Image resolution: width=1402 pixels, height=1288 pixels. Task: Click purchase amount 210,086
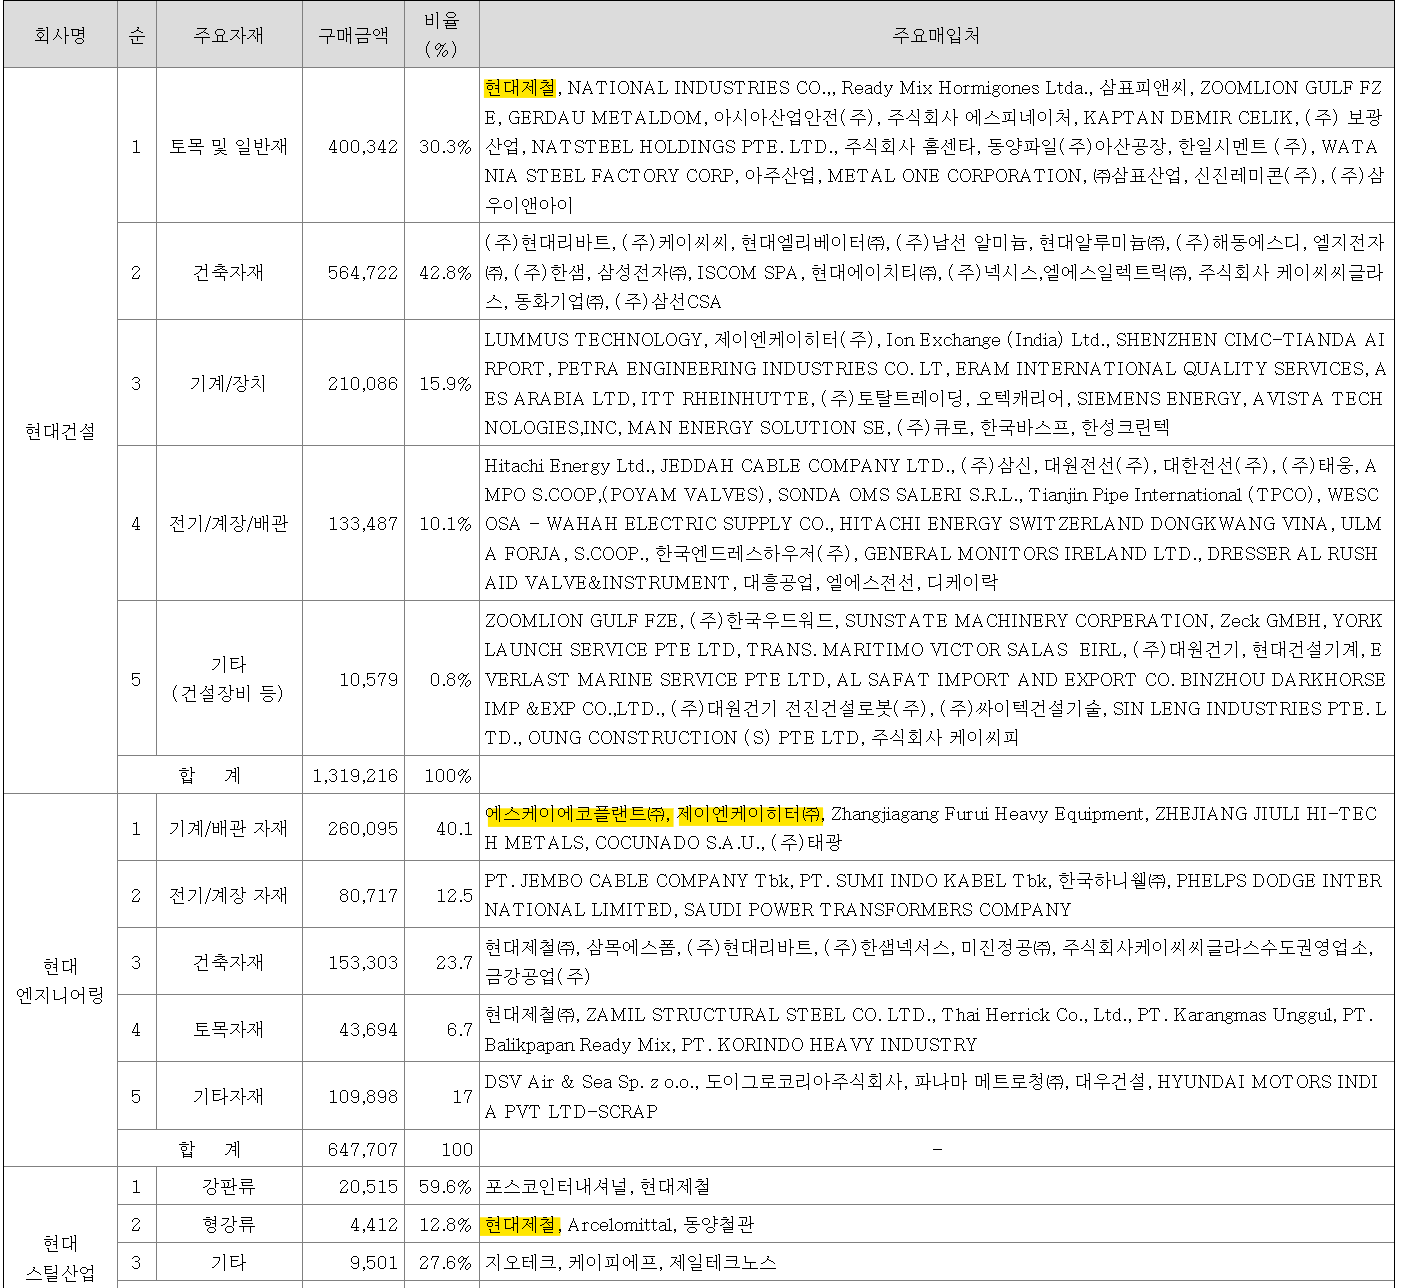363,383
